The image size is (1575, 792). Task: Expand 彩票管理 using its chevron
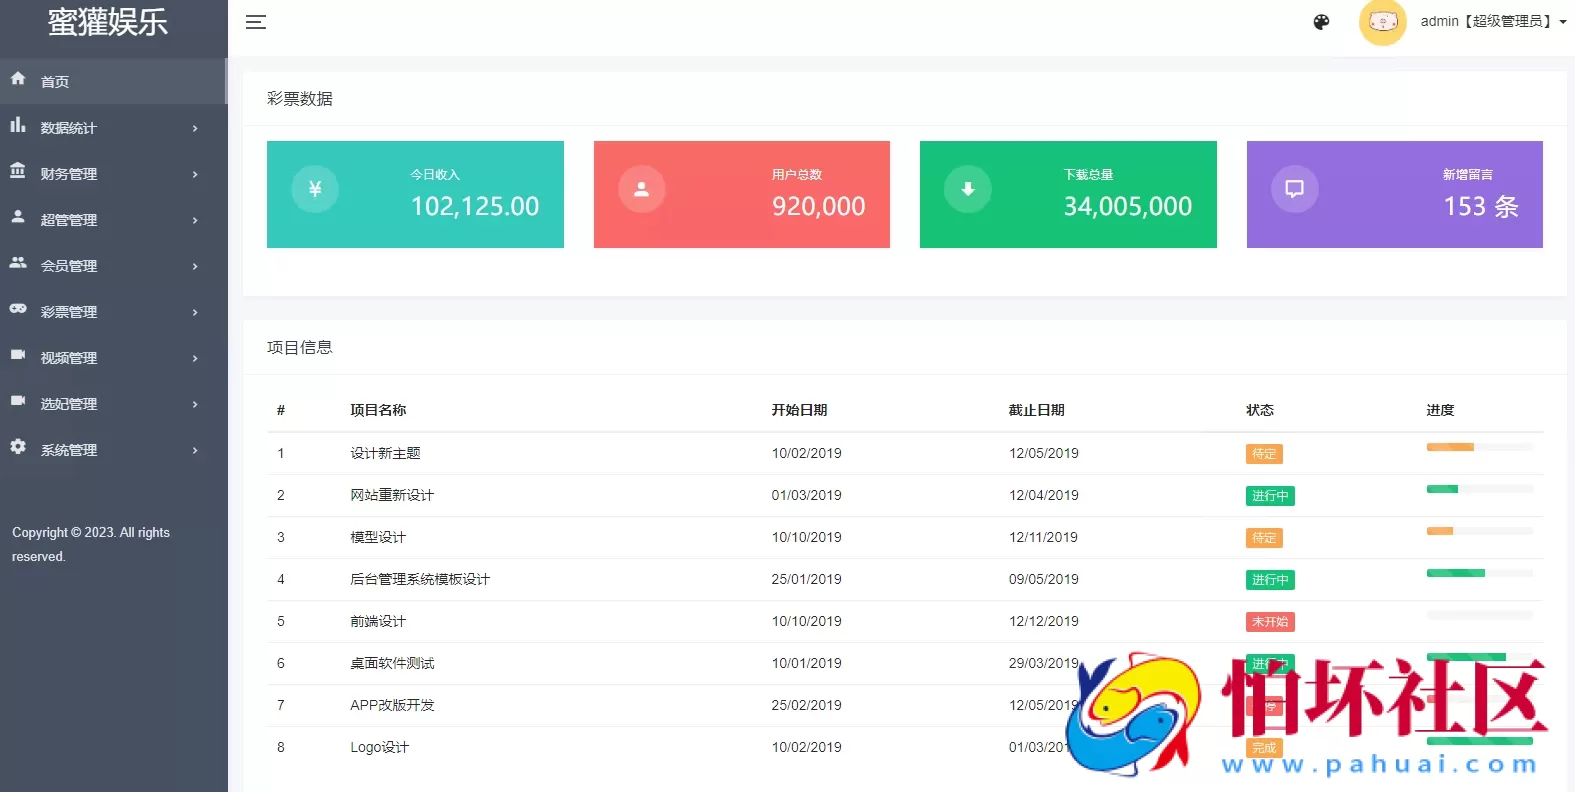click(x=195, y=312)
